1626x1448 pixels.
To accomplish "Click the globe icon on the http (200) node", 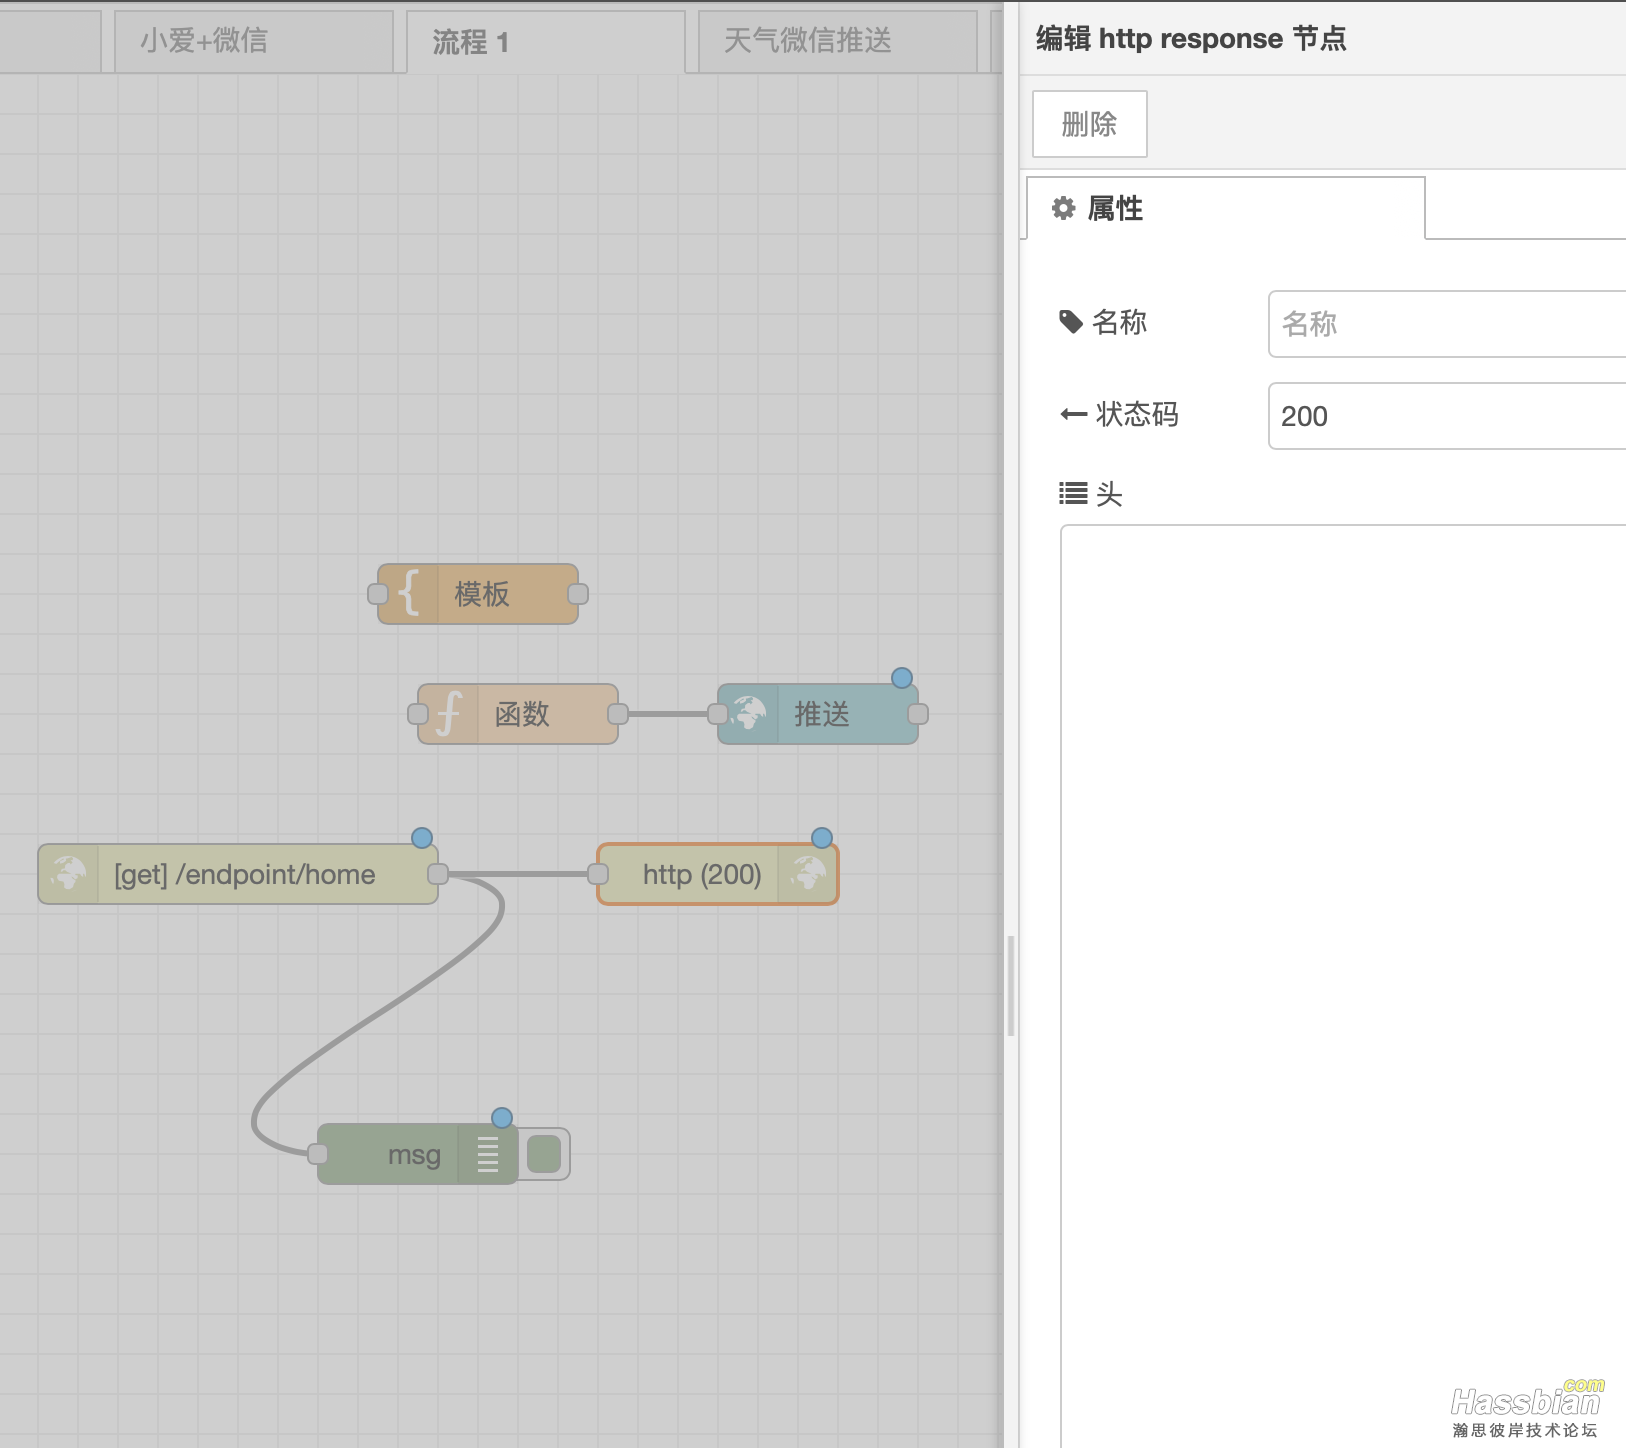I will tap(808, 874).
